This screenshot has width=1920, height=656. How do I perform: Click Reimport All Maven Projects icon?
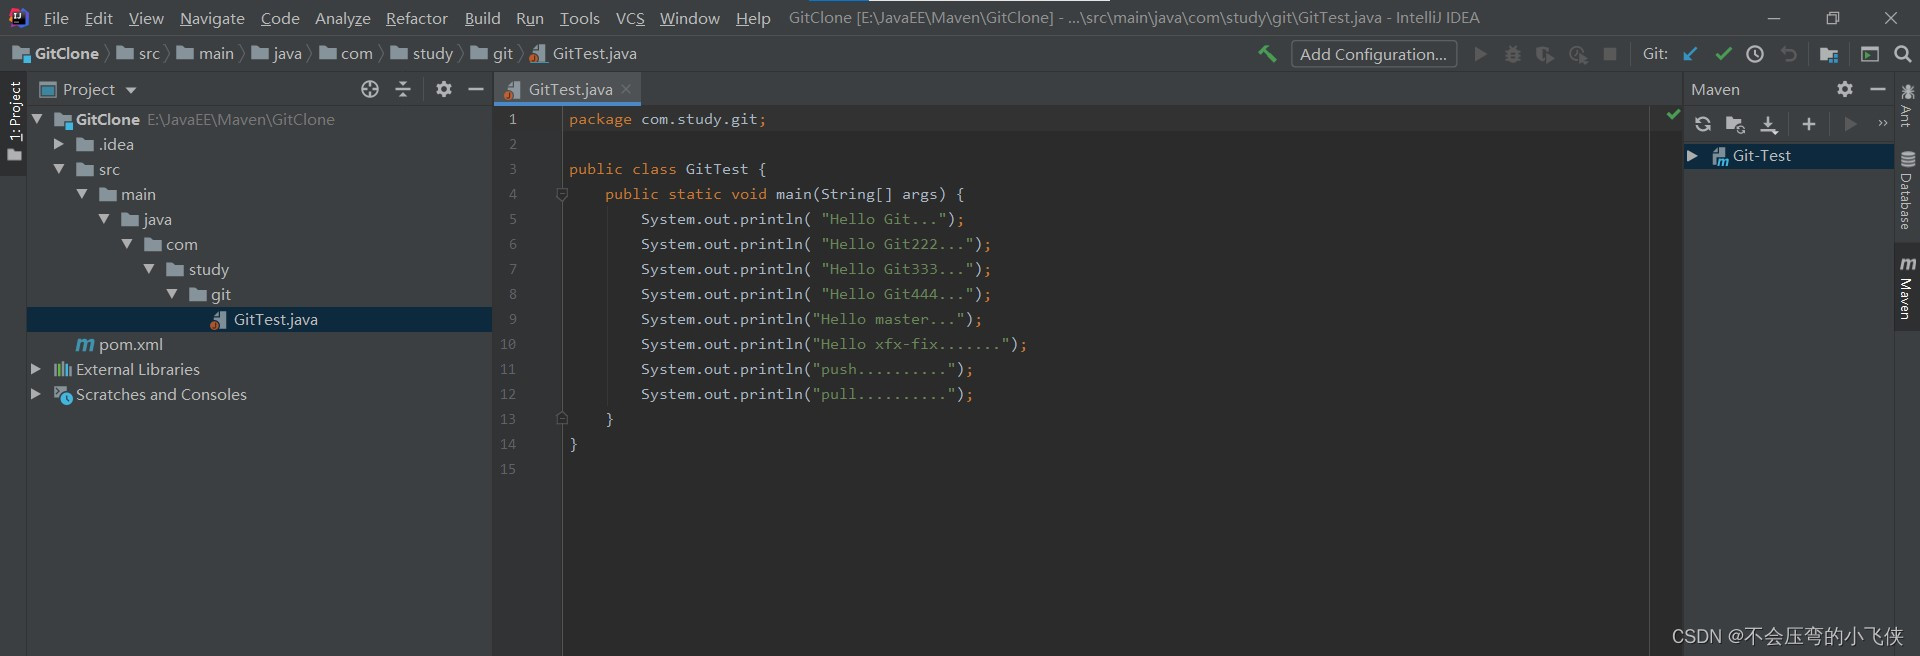1702,124
